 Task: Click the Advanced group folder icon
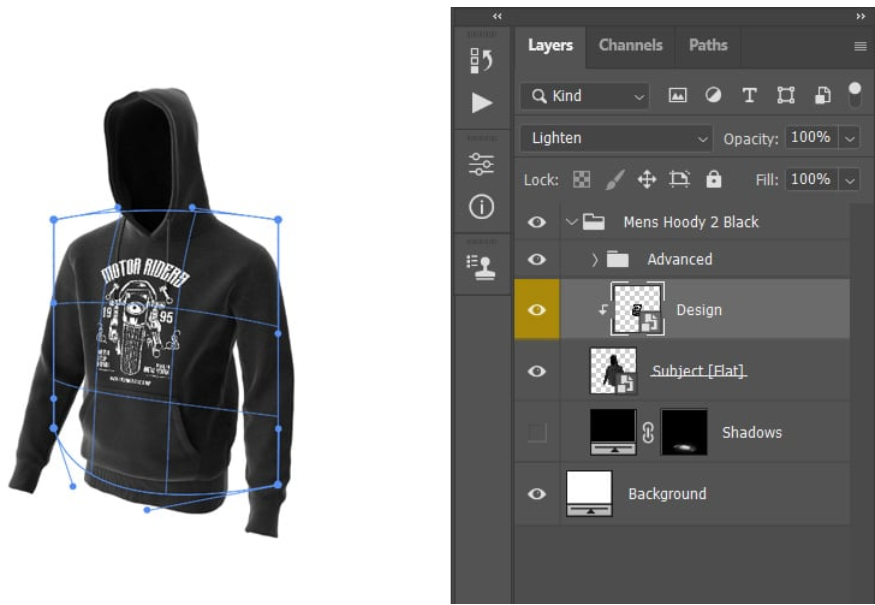618,259
